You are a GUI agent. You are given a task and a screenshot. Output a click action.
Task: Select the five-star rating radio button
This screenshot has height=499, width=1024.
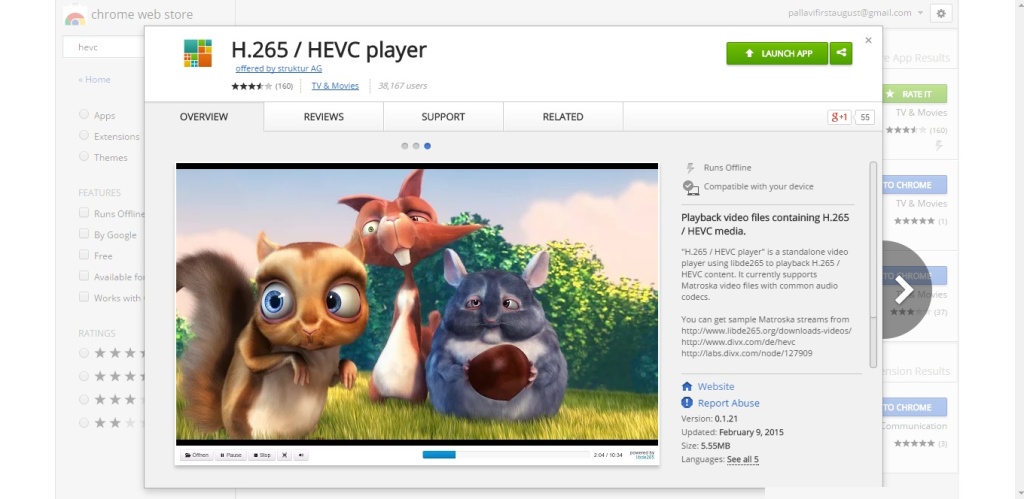pyautogui.click(x=84, y=353)
